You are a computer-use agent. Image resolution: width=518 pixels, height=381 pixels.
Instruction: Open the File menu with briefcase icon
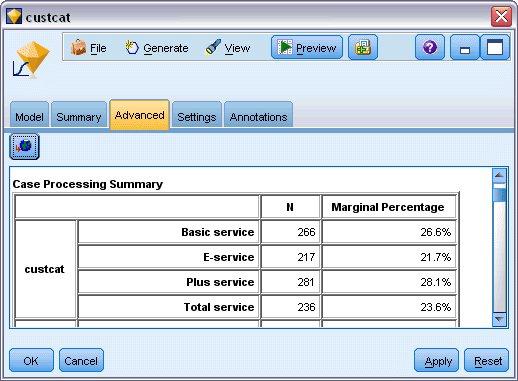tap(89, 48)
